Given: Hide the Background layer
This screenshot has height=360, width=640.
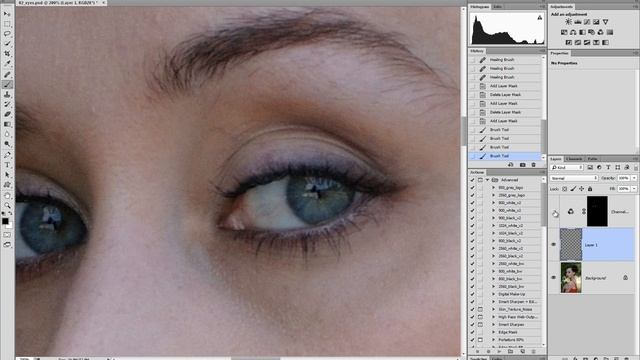Looking at the screenshot, I should click(x=554, y=278).
